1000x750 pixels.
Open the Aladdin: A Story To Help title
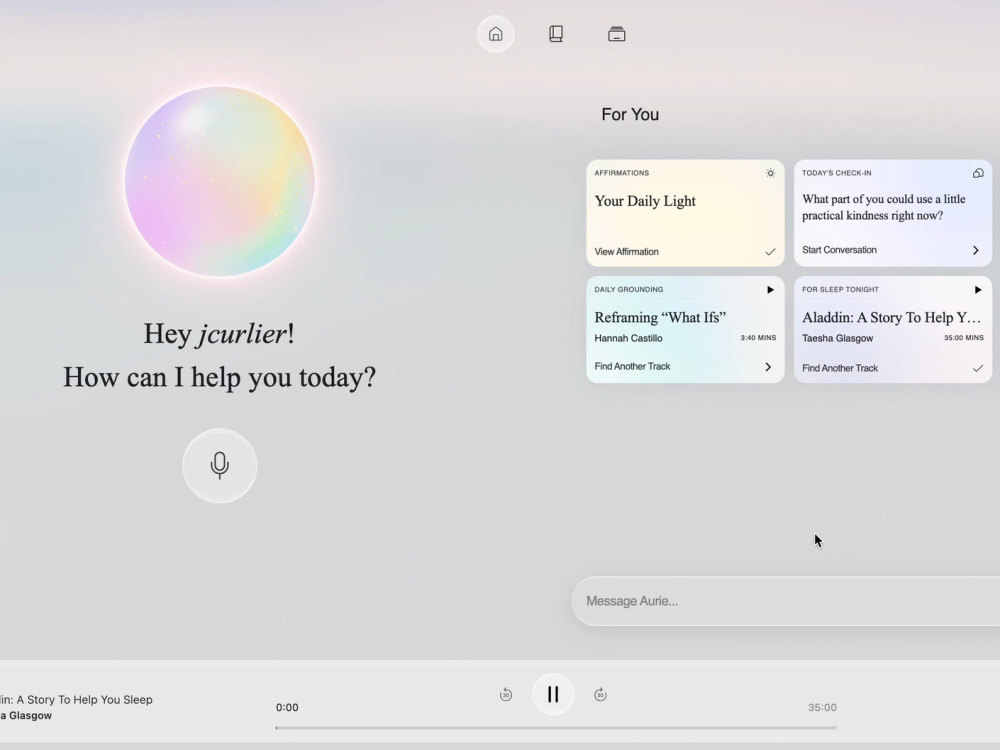891,317
